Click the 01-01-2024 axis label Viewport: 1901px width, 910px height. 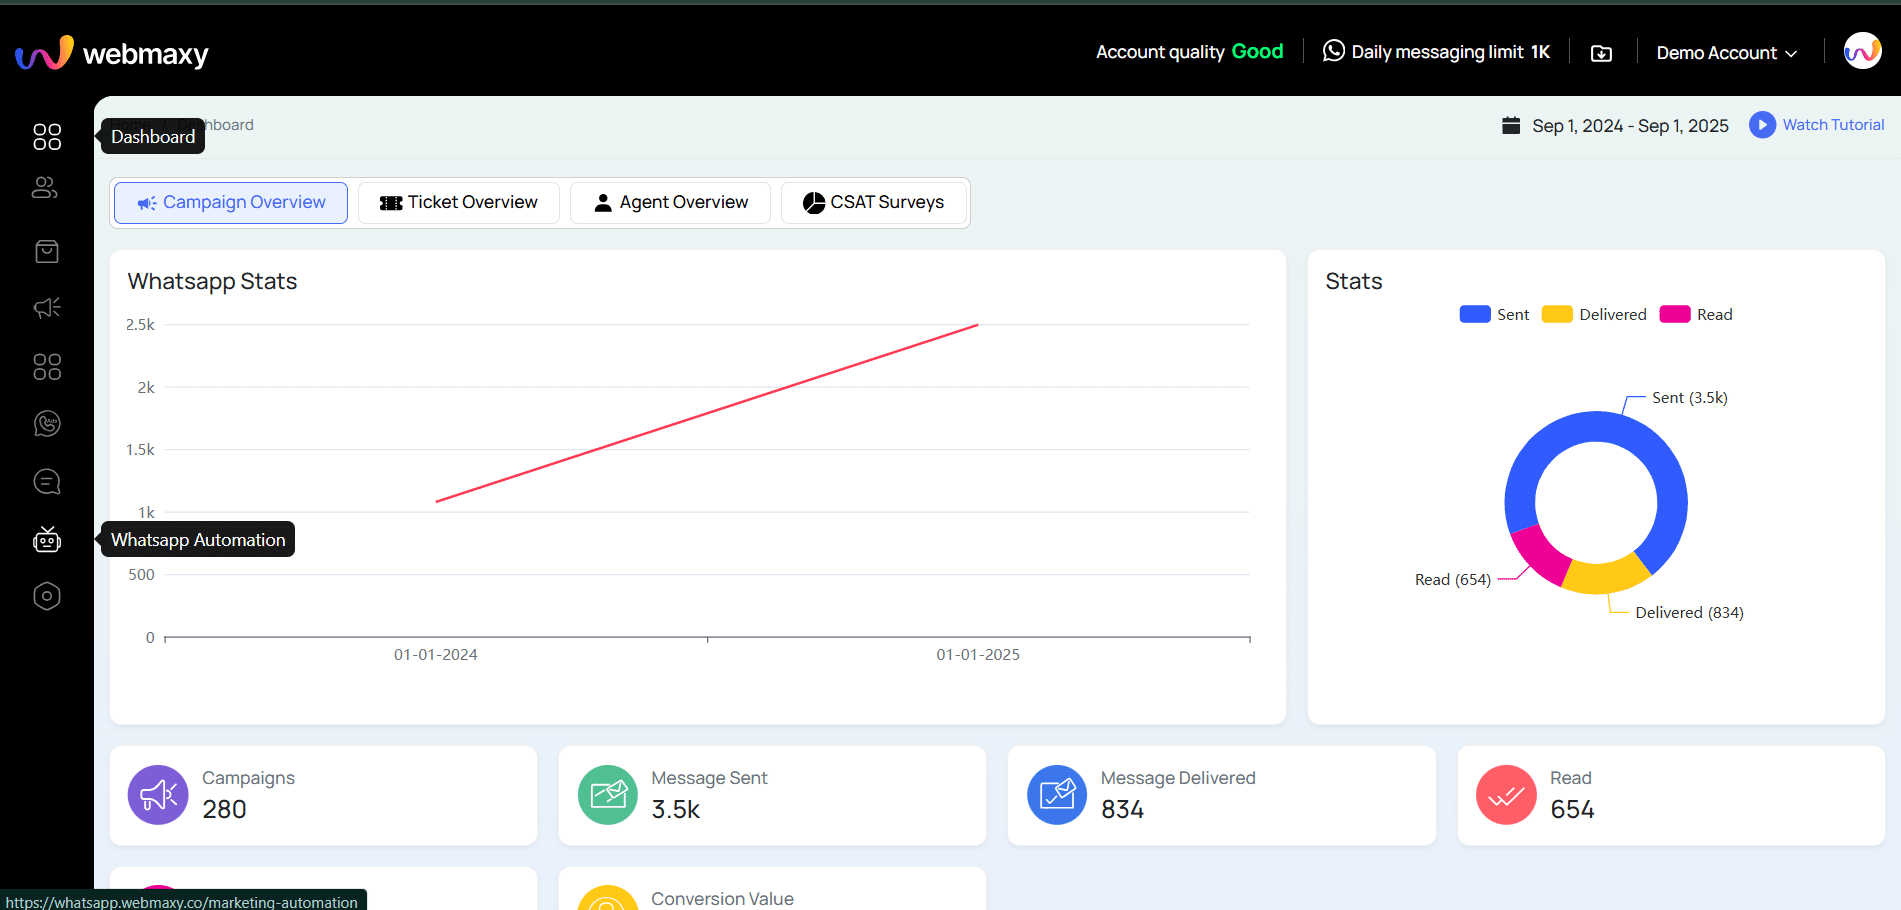coord(436,655)
